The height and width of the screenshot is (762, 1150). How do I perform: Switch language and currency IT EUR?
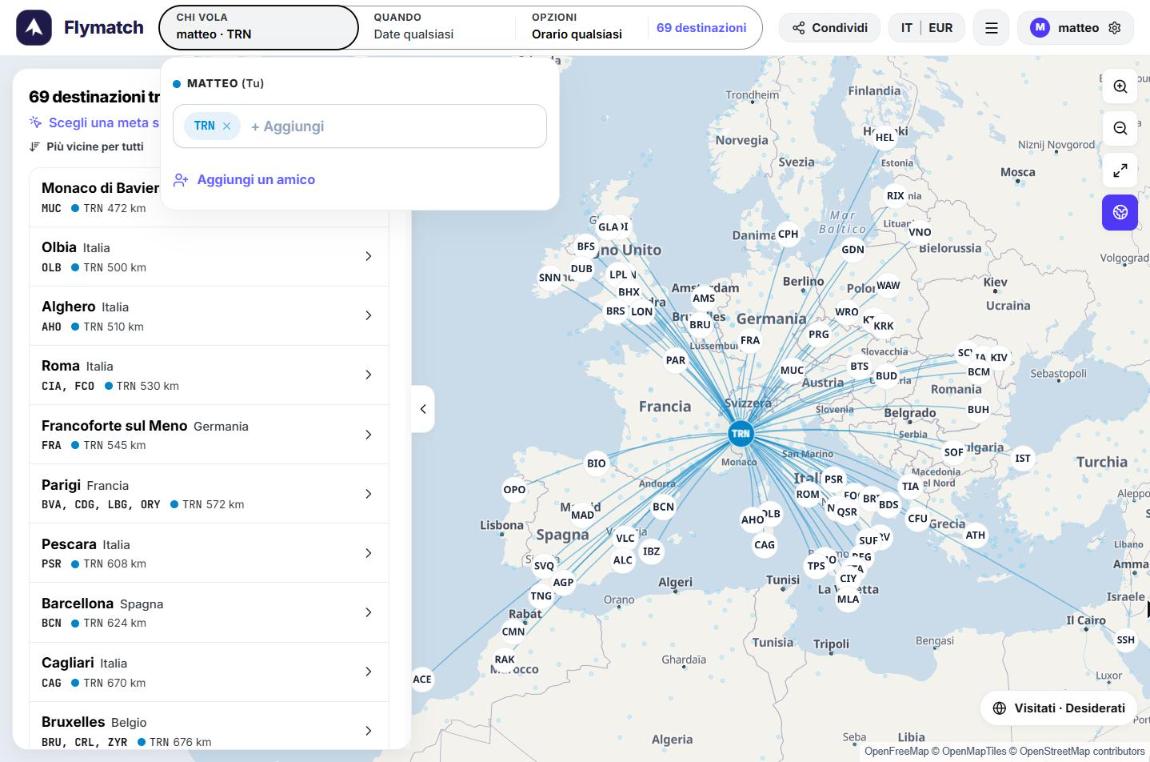tap(926, 28)
